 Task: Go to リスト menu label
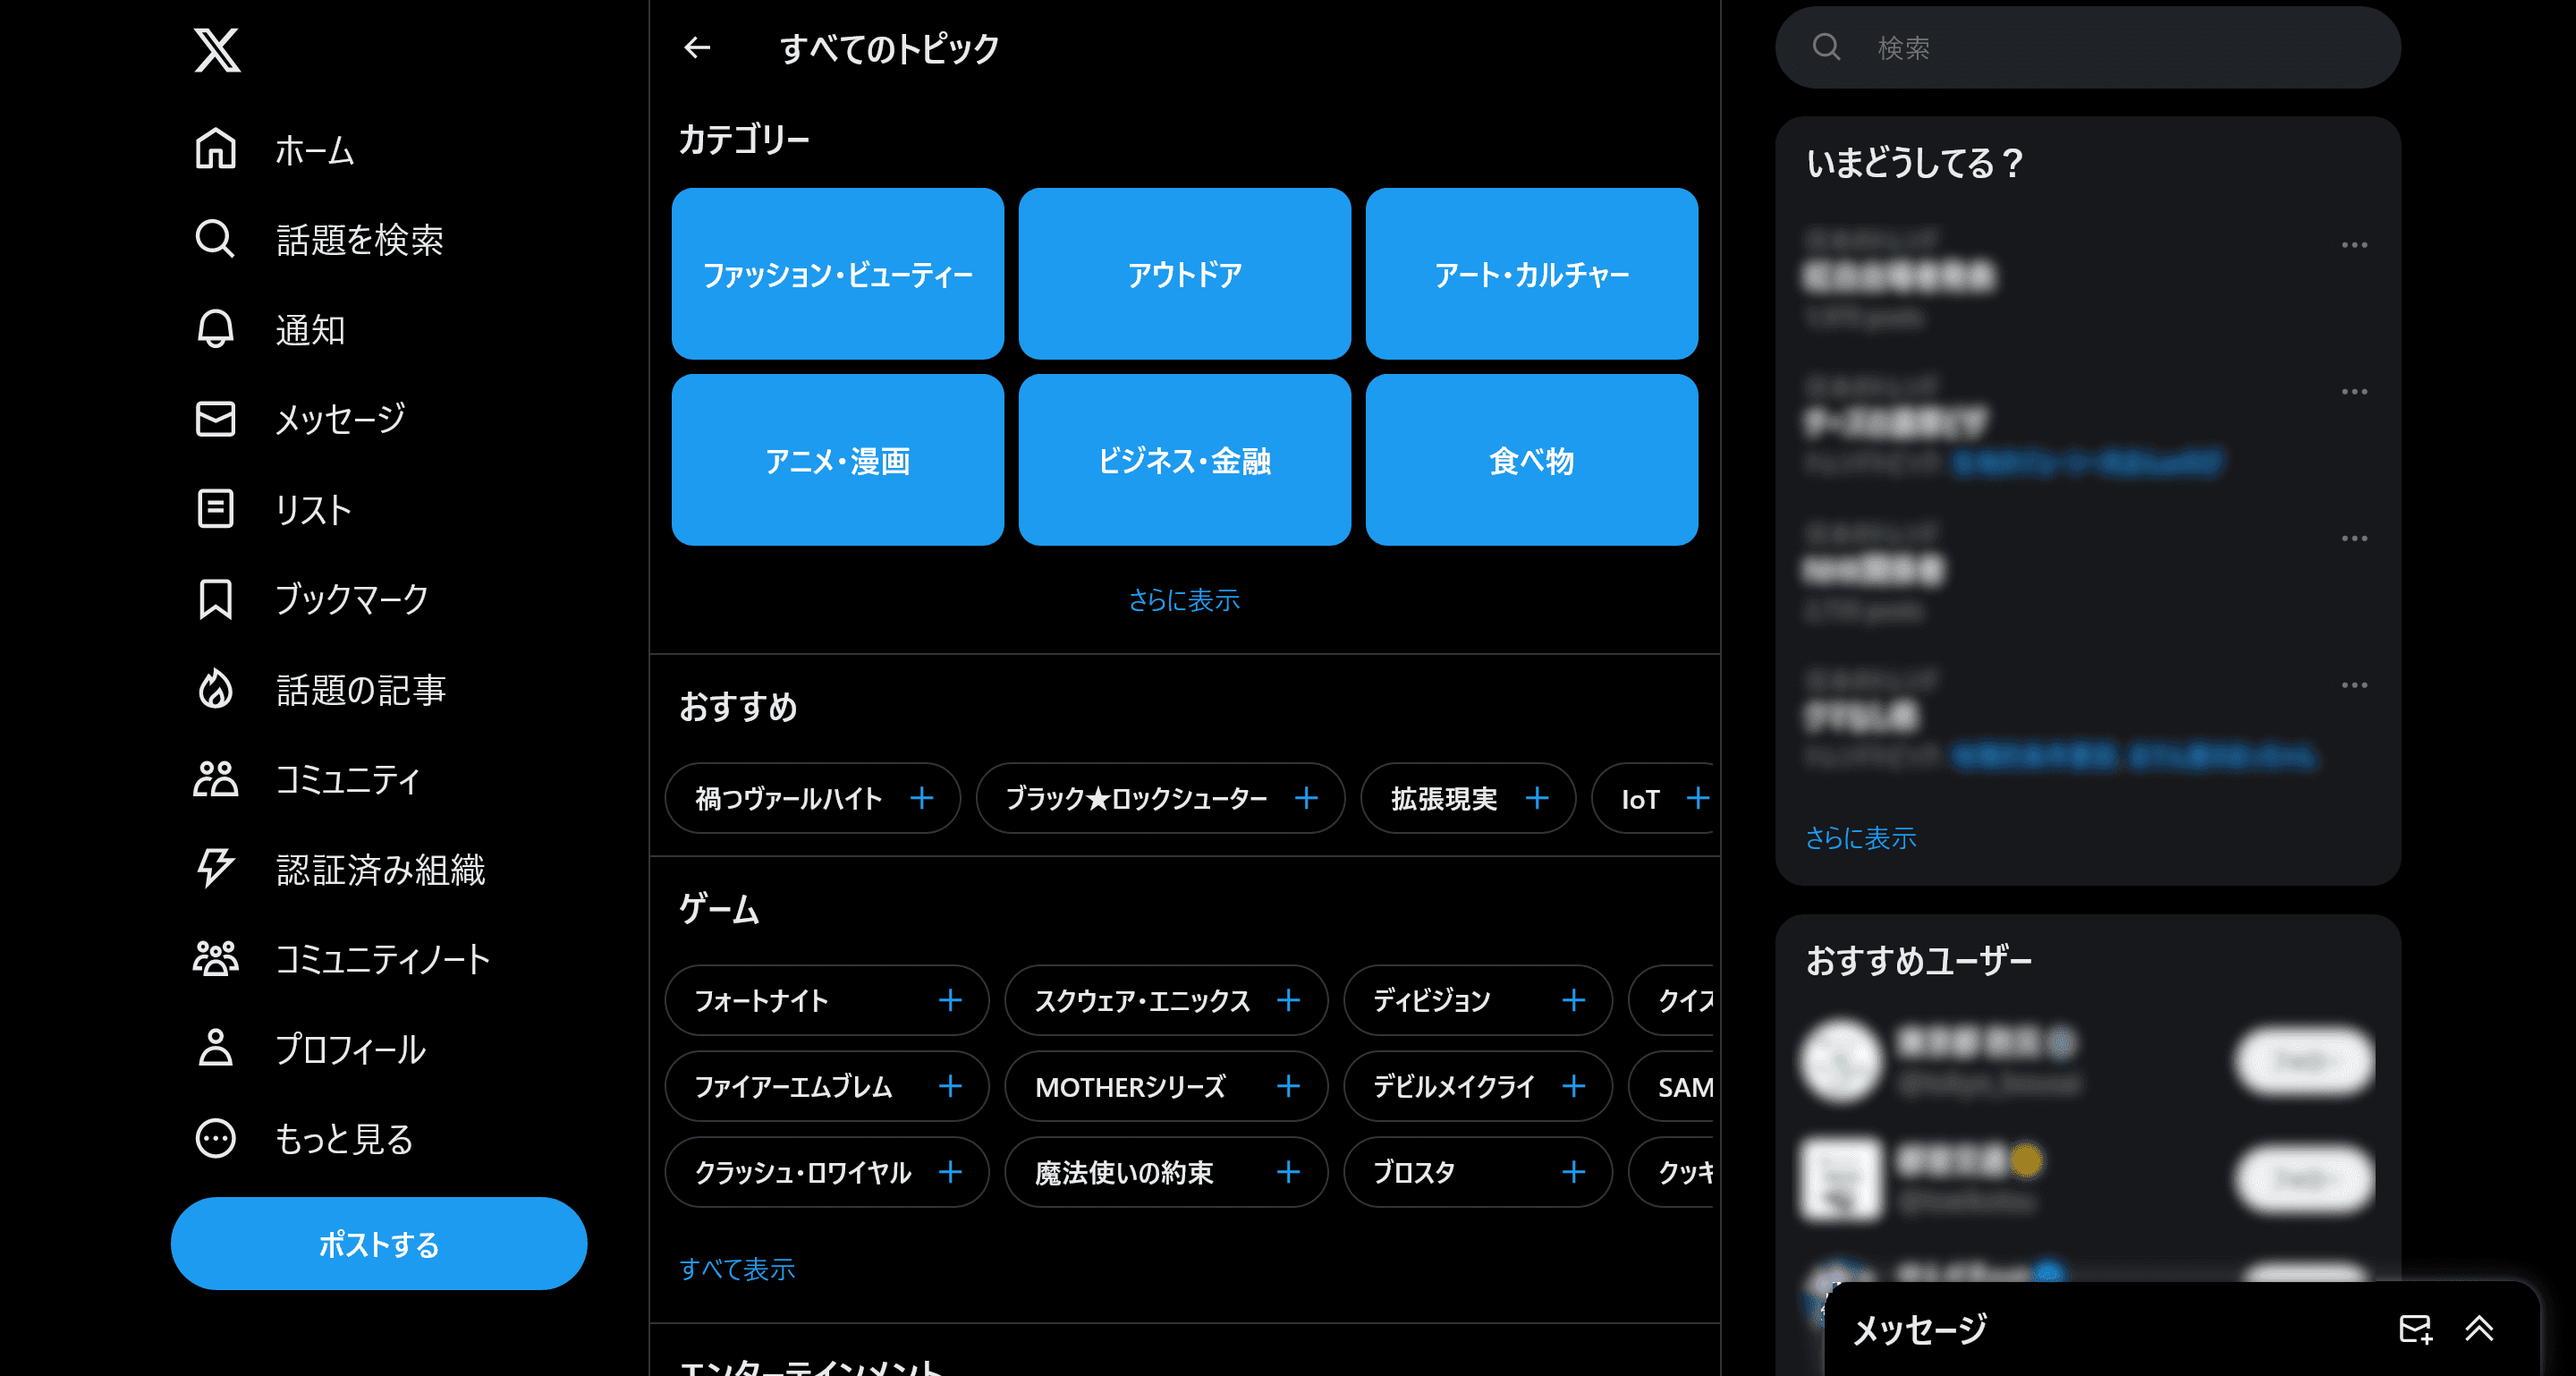coord(313,510)
